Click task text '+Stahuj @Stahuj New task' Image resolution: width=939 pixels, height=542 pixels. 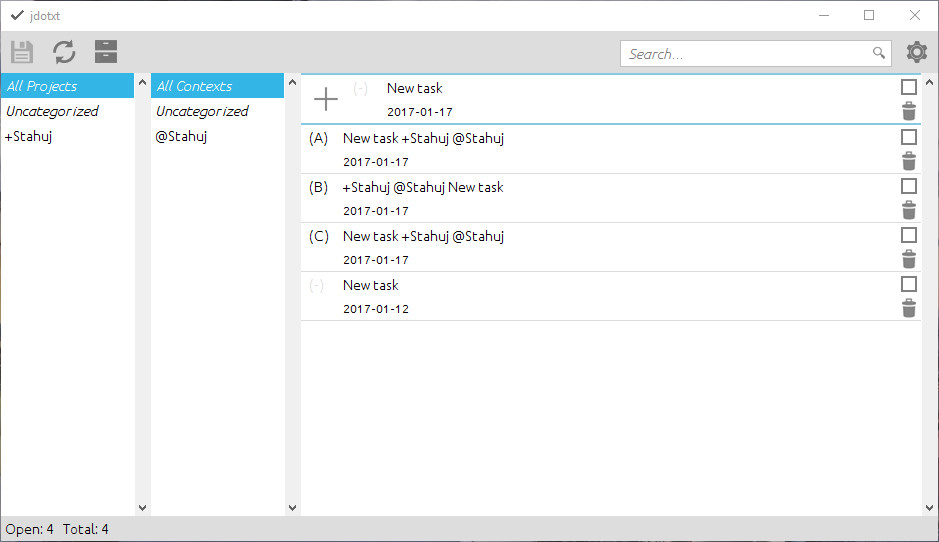[x=423, y=187]
